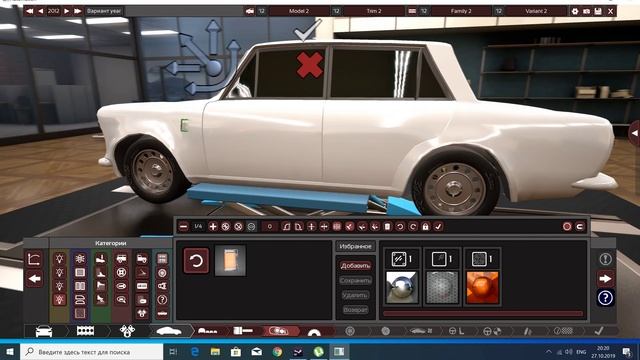Select the perforated mesh material swatch
The image size is (640, 360).
(x=442, y=287)
